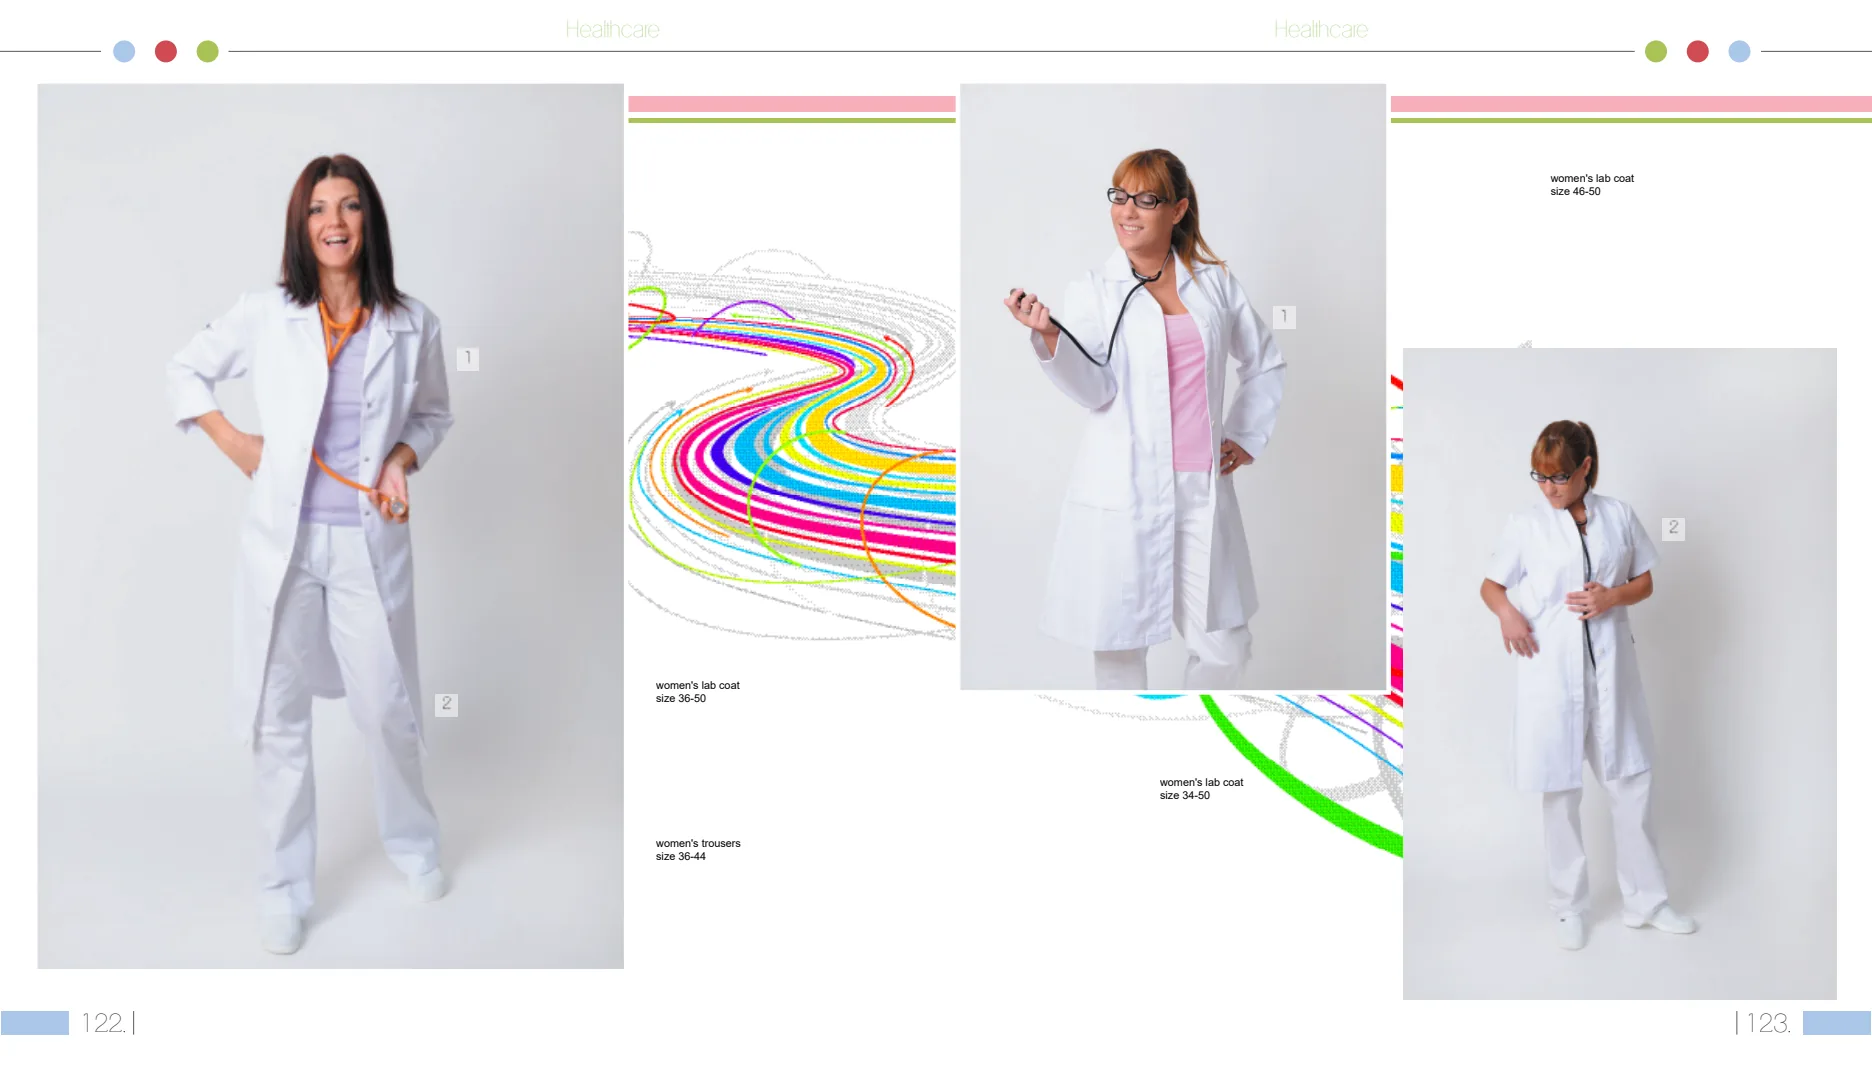1872x1068 pixels.
Task: Open the short-sleeve lab coat photo
Action: click(x=1620, y=674)
